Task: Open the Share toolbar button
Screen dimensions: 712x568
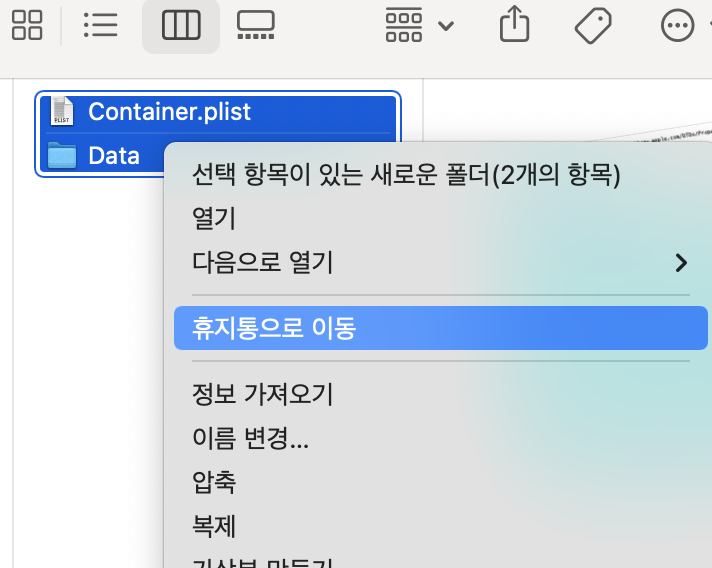Action: [514, 24]
